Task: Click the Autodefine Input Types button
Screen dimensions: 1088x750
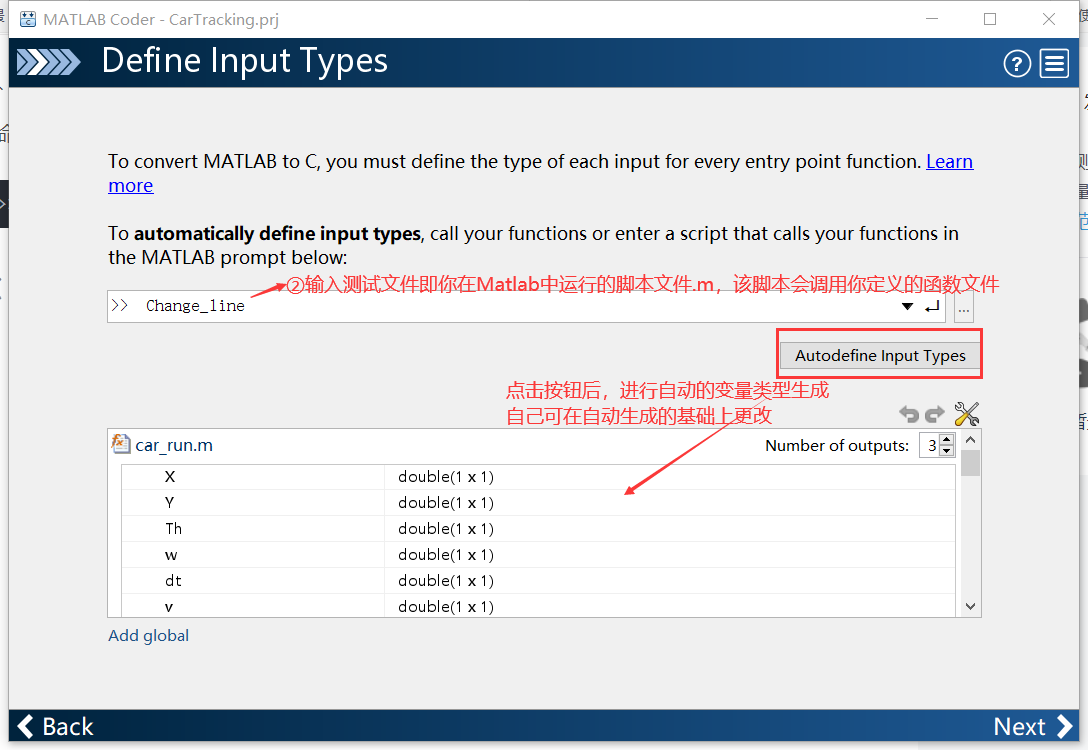Action: click(x=880, y=355)
